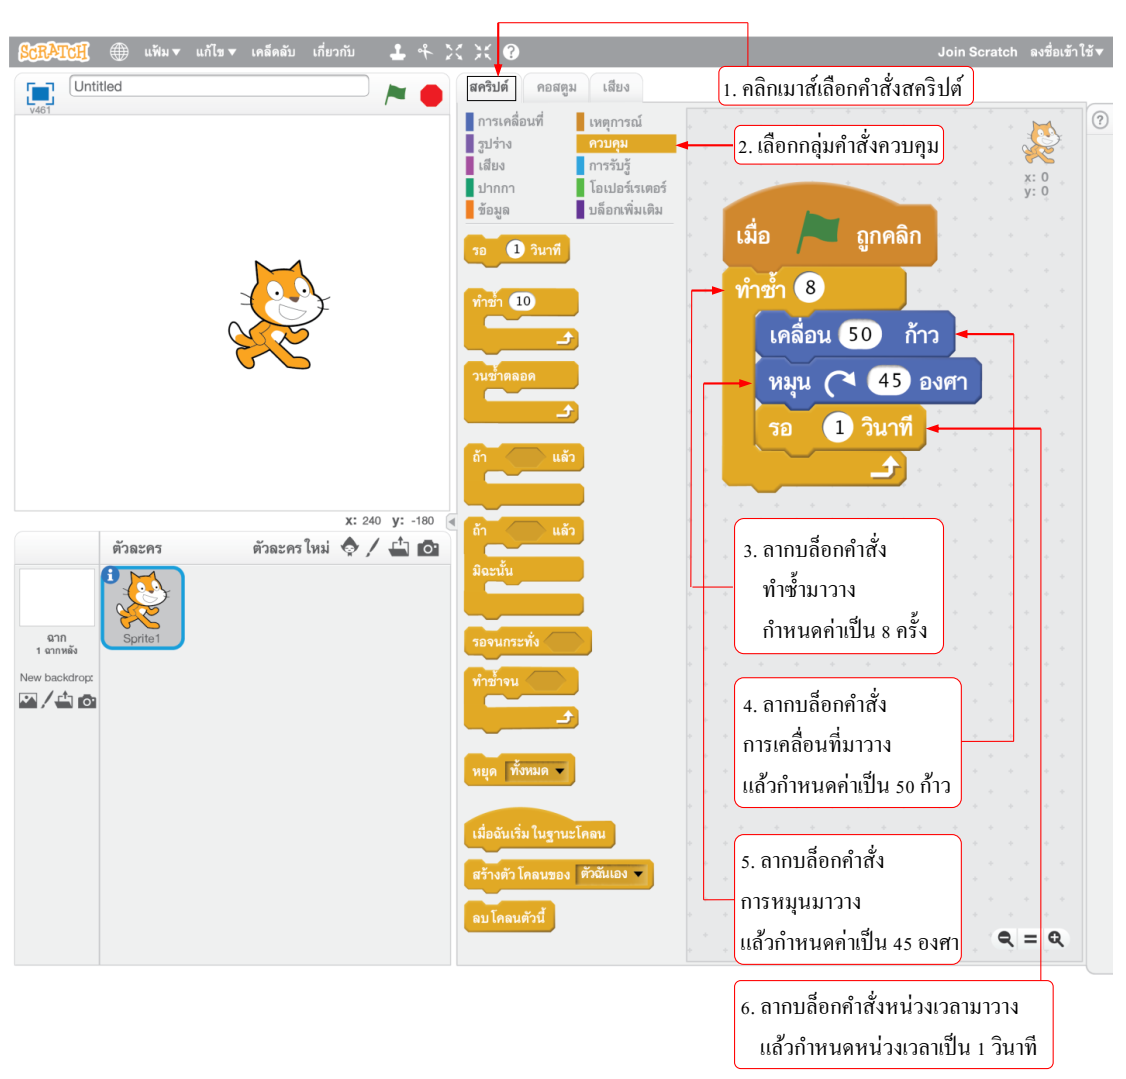Switch to the คอสตูม (Costumes) tab

coord(556,88)
